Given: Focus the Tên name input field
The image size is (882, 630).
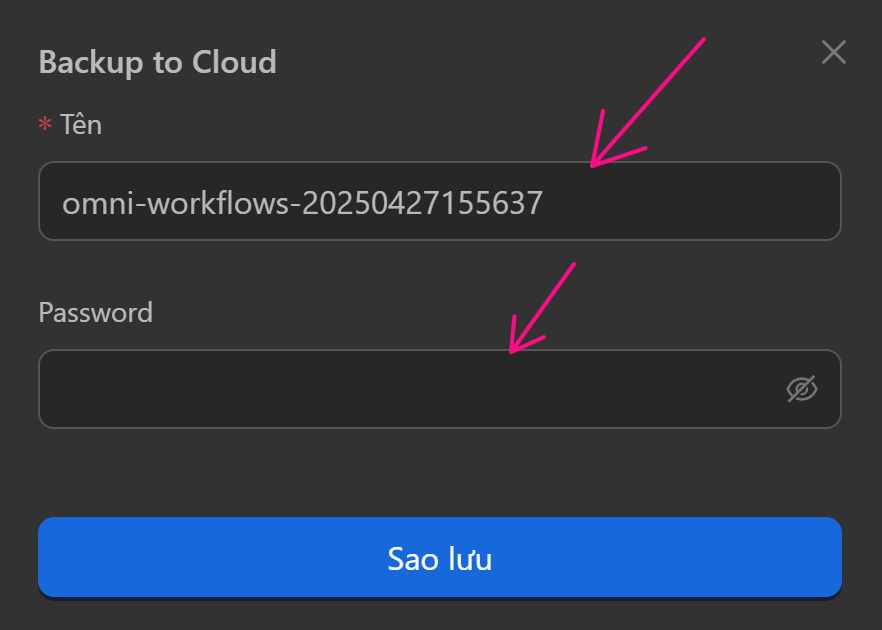Looking at the screenshot, I should 440,202.
